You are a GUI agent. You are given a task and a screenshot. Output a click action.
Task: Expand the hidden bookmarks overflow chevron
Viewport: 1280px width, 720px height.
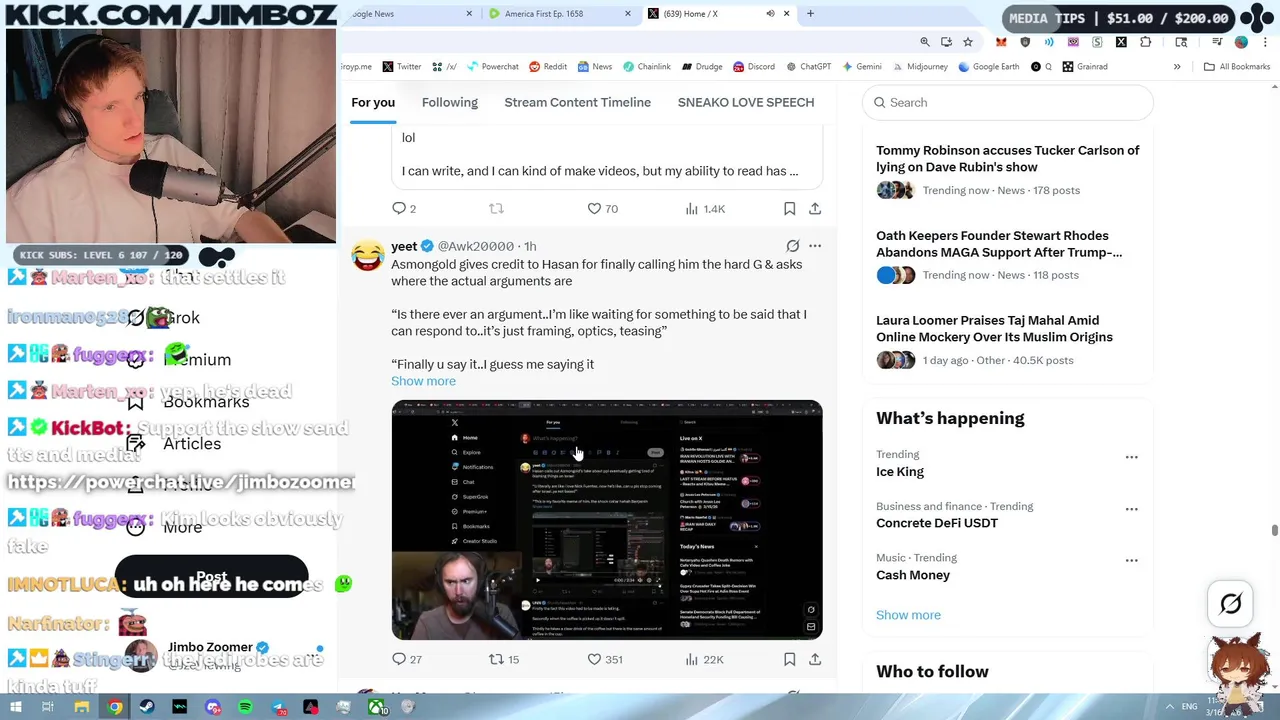click(1177, 67)
